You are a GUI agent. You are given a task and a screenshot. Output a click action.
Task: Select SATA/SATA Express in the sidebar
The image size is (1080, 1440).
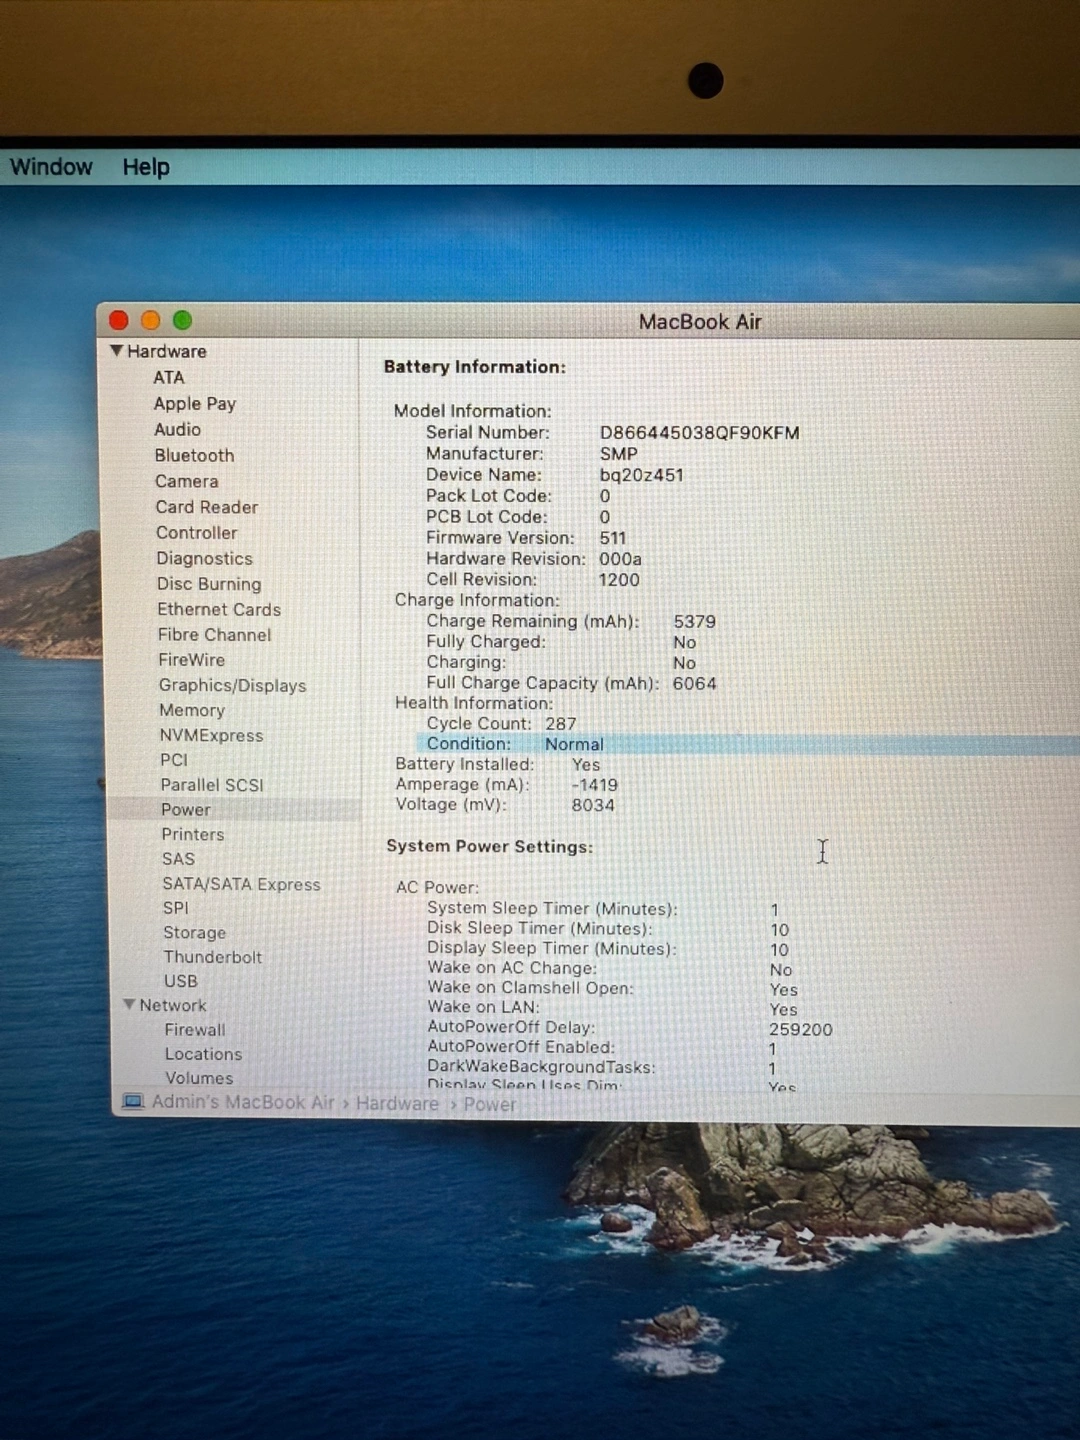click(x=242, y=884)
